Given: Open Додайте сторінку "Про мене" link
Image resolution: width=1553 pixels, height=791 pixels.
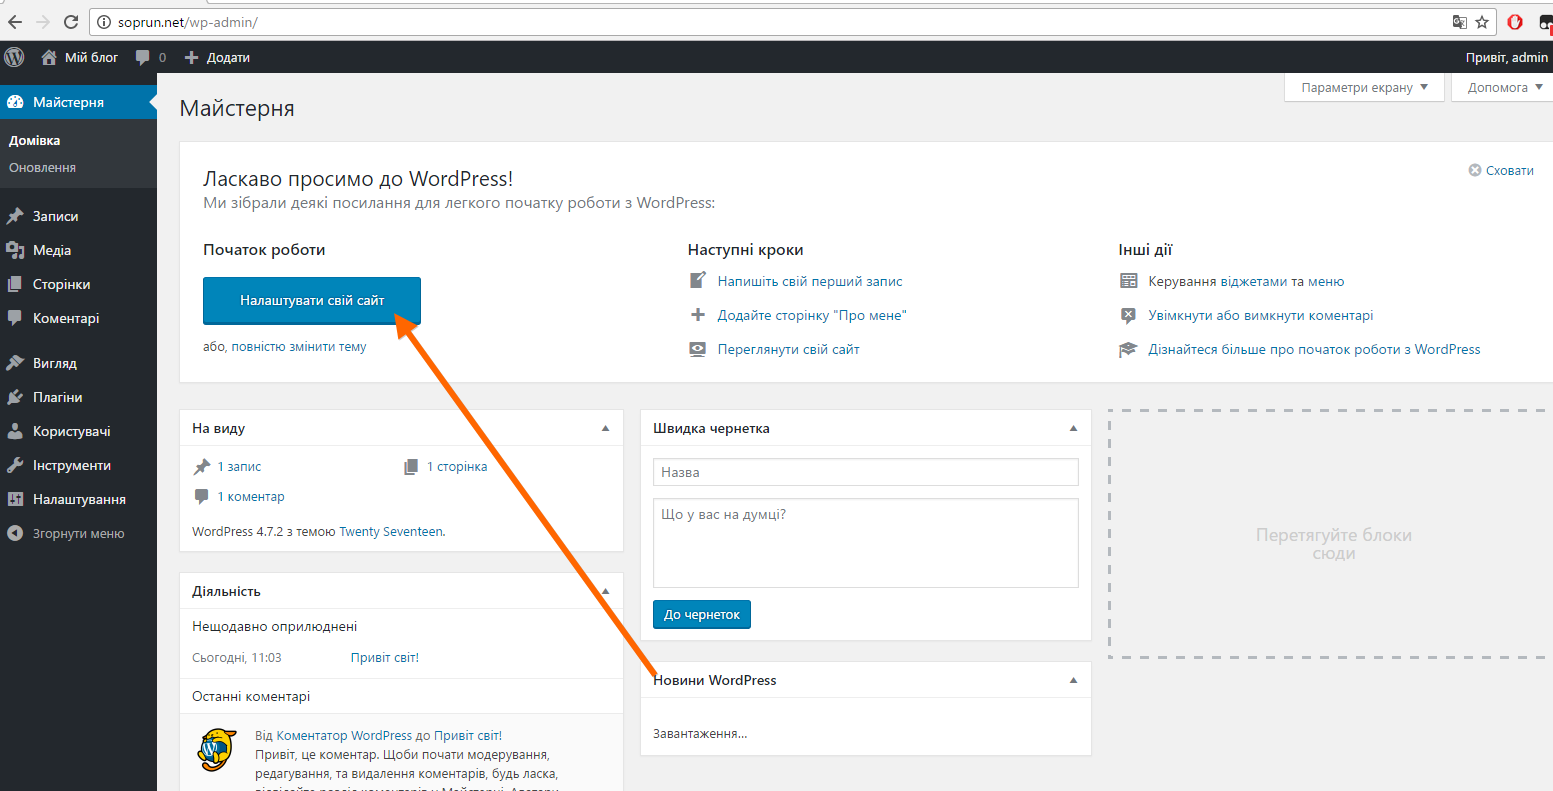Looking at the screenshot, I should tap(812, 315).
